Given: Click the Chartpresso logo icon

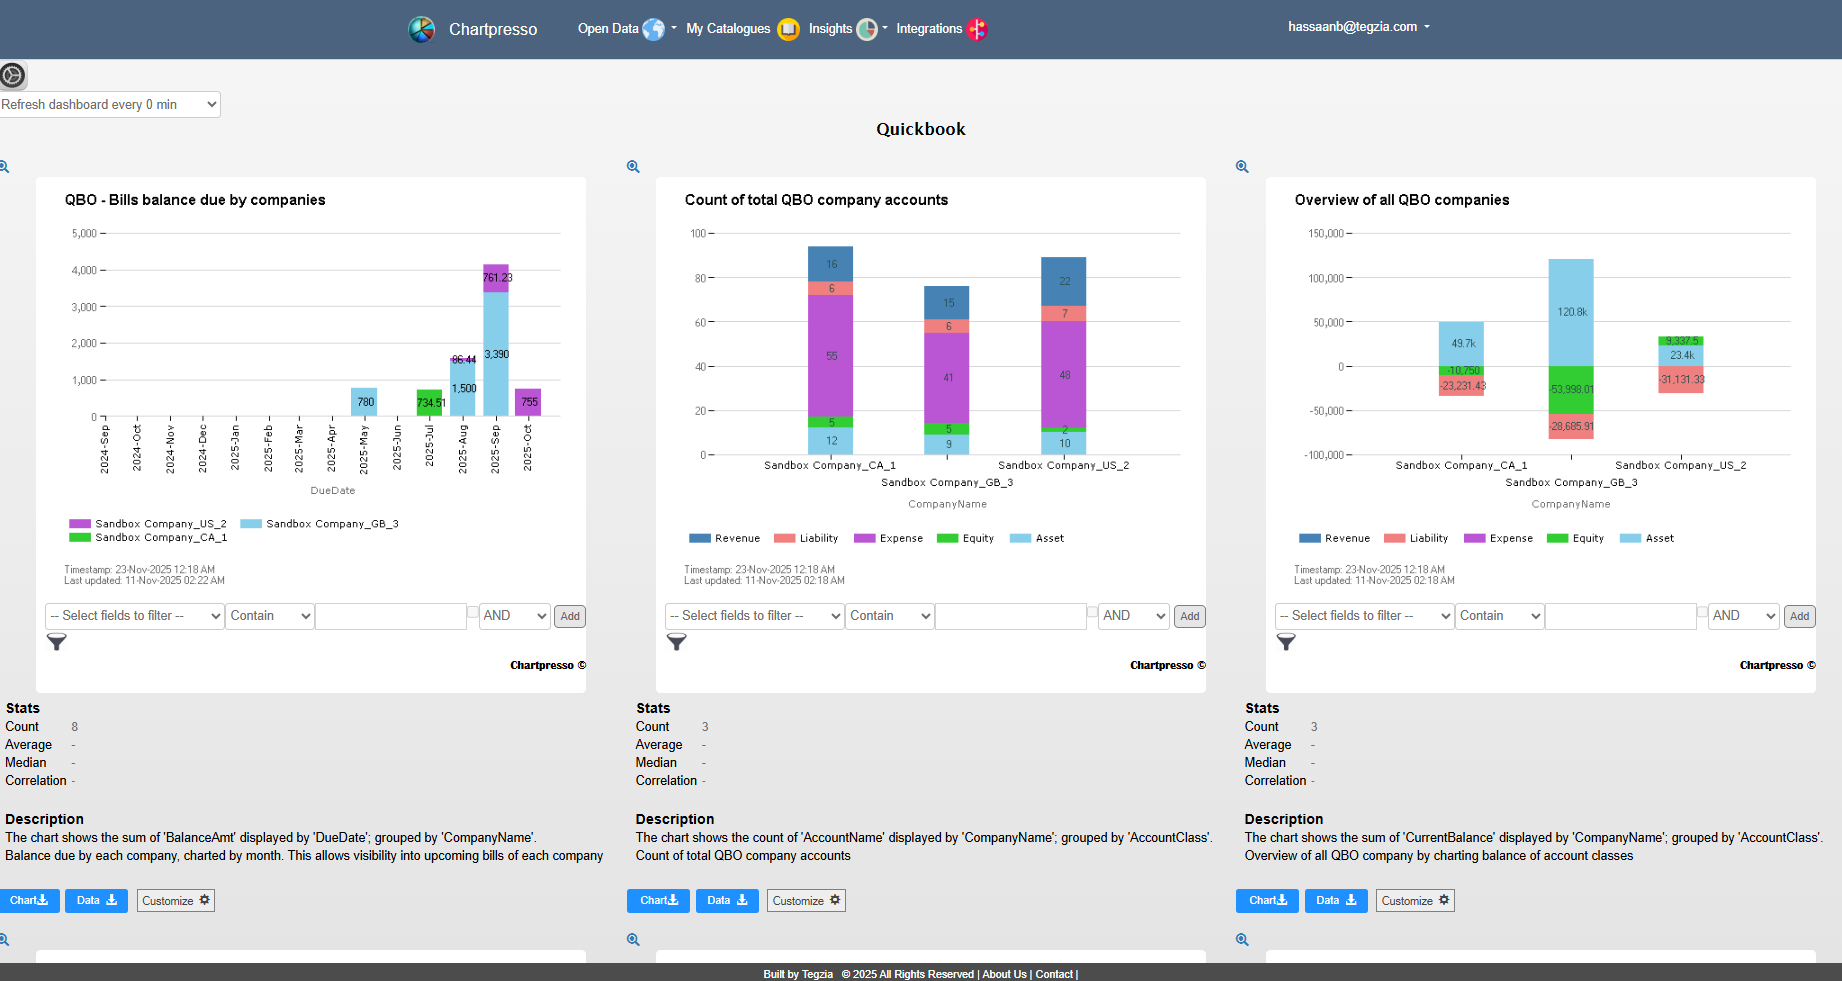Looking at the screenshot, I should [421, 29].
